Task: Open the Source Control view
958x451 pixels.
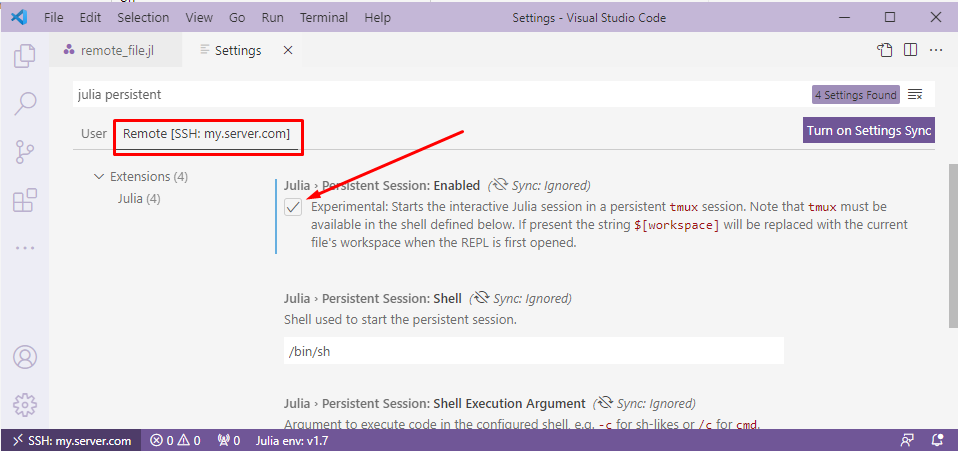Action: (x=25, y=151)
